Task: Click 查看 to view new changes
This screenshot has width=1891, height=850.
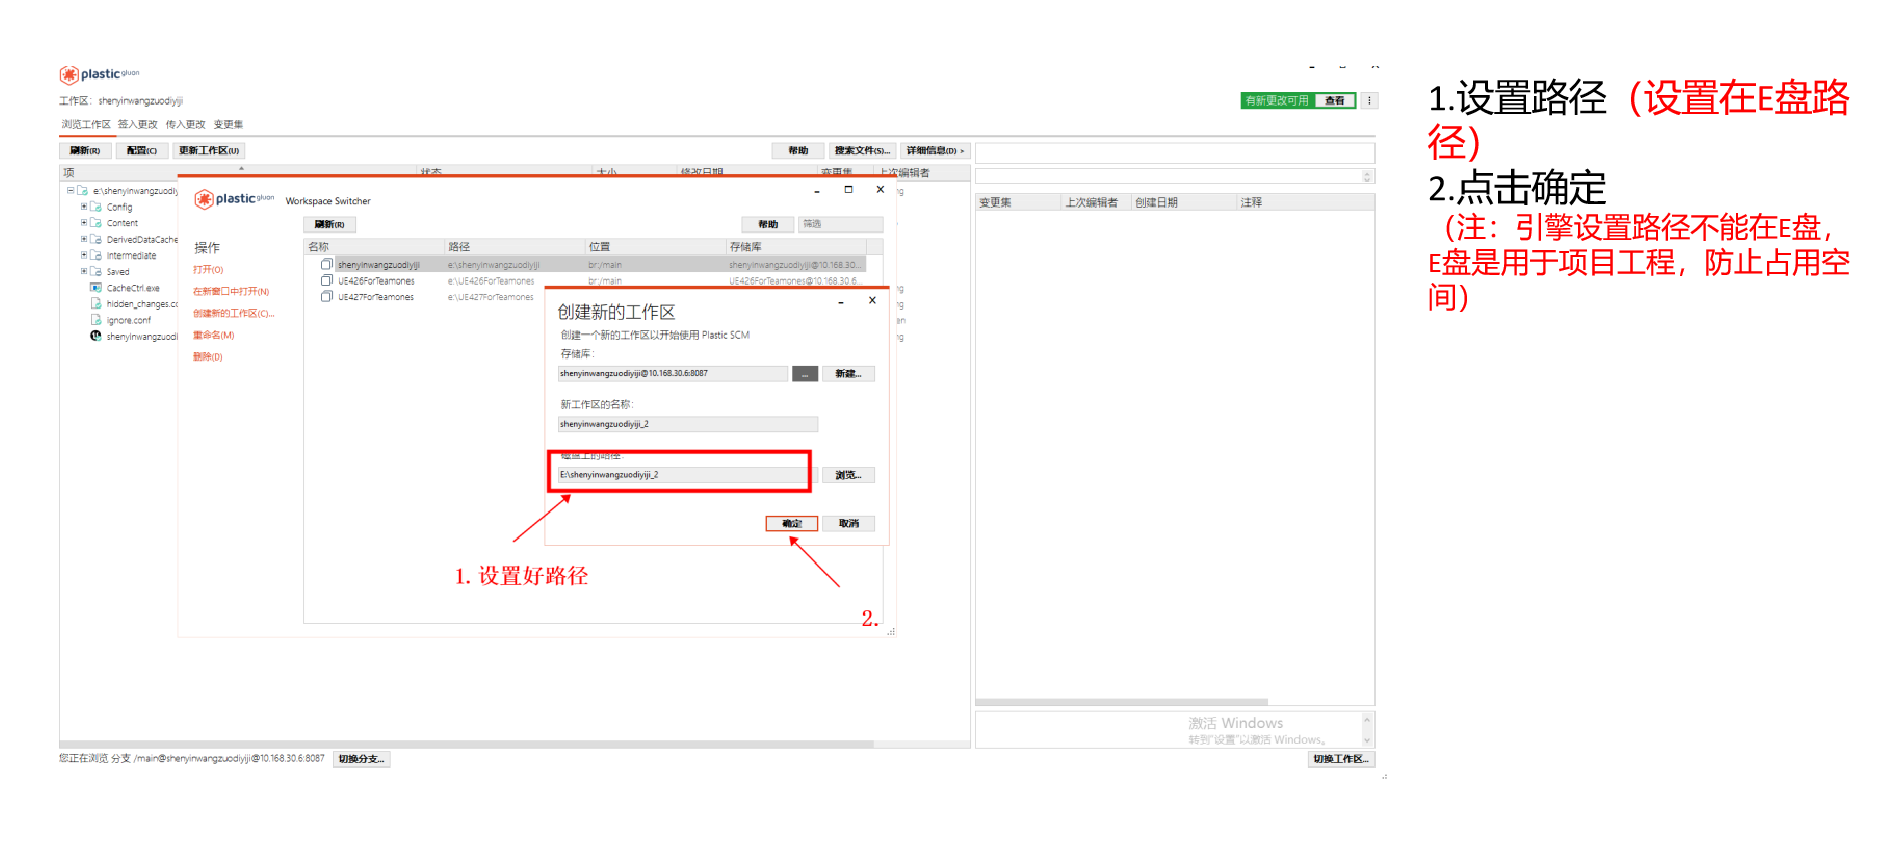Action: click(x=1335, y=101)
